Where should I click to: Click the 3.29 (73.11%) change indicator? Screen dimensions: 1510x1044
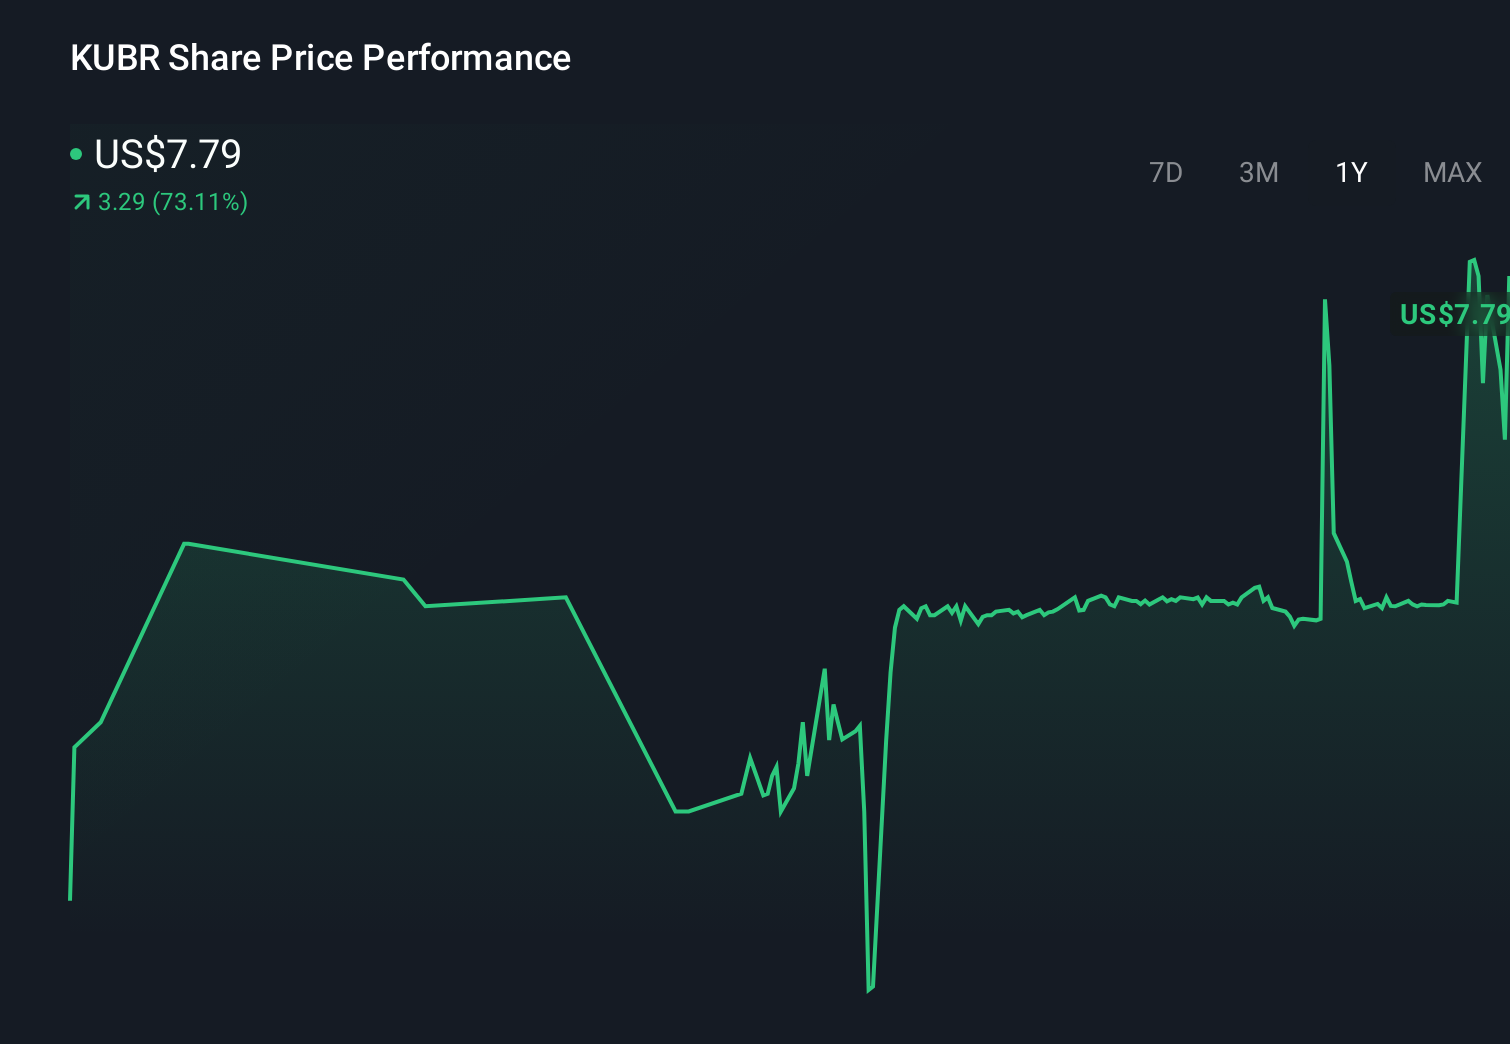pyautogui.click(x=172, y=202)
